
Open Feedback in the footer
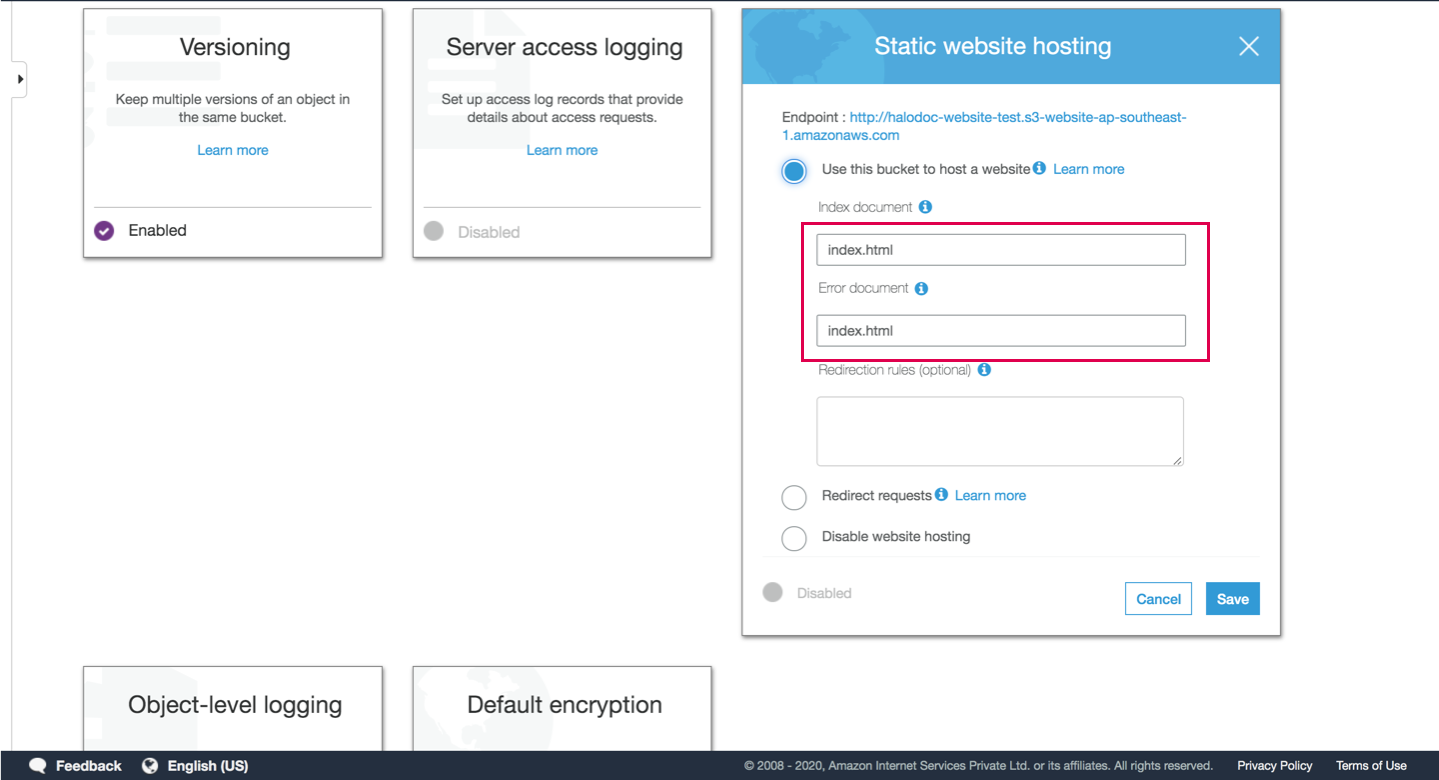point(89,766)
